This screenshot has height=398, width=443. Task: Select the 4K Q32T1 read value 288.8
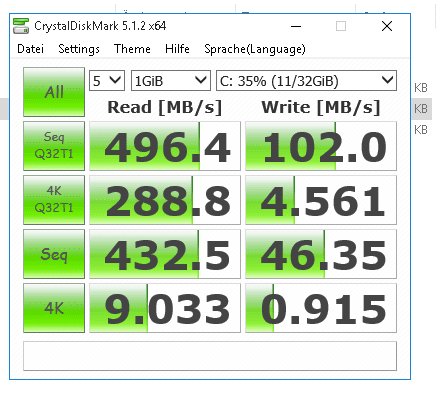click(165, 200)
